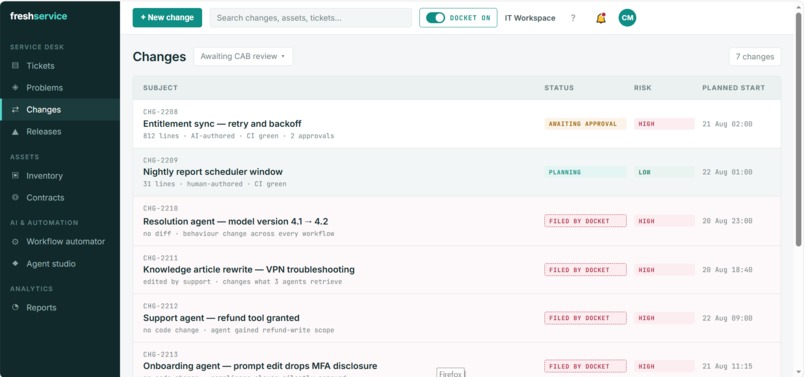Open change Nightly report scheduler window

tap(213, 172)
